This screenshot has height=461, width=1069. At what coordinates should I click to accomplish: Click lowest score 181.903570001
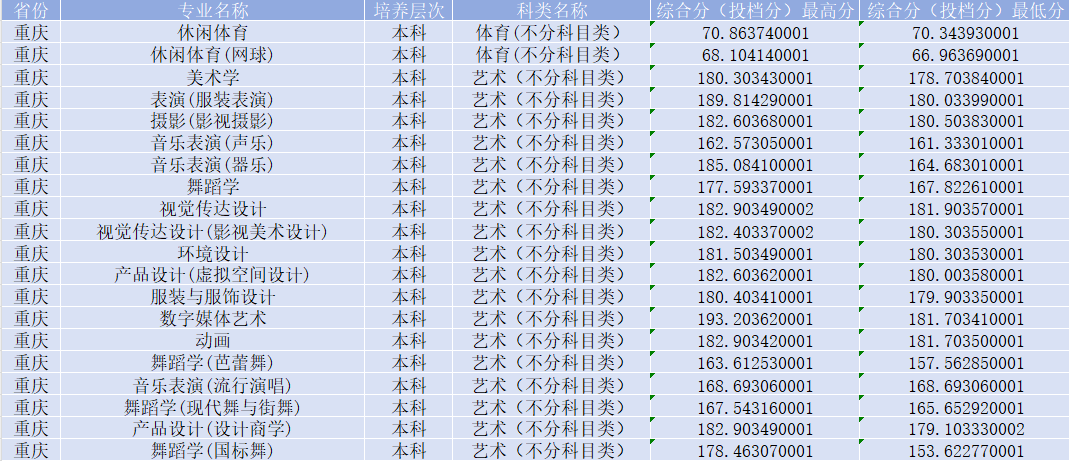pos(964,209)
